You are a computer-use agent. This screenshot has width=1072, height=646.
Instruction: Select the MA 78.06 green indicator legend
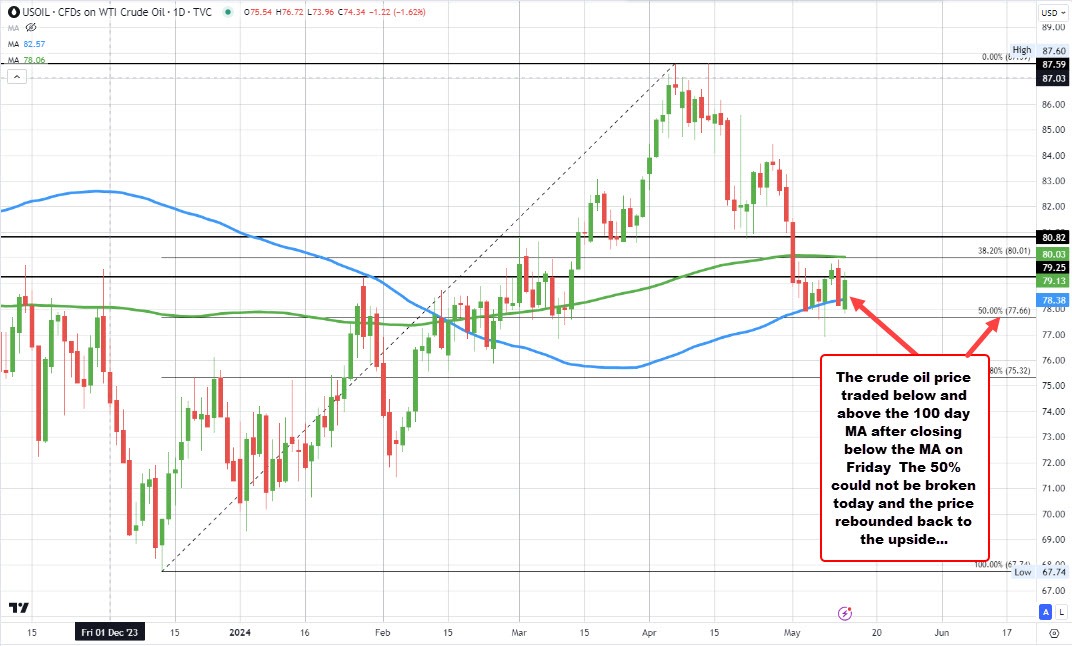point(27,60)
